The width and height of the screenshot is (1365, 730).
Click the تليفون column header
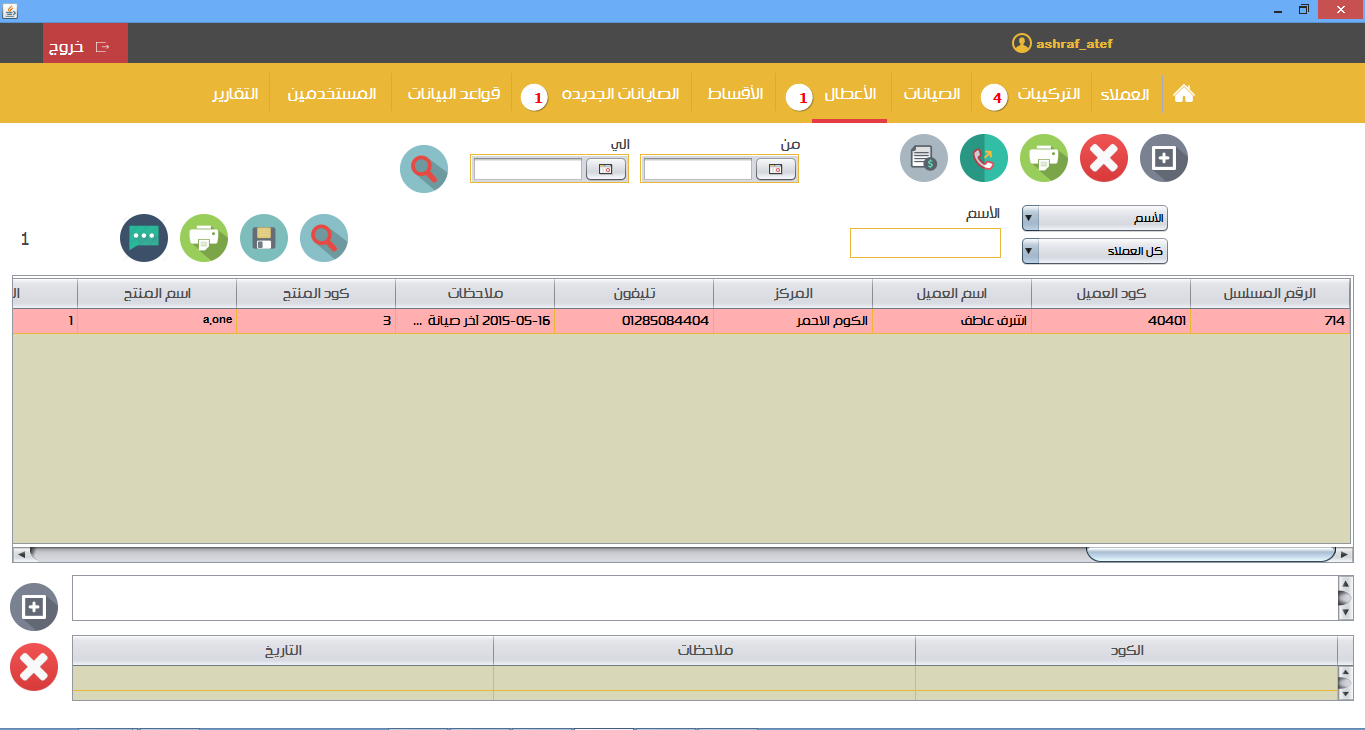point(634,293)
